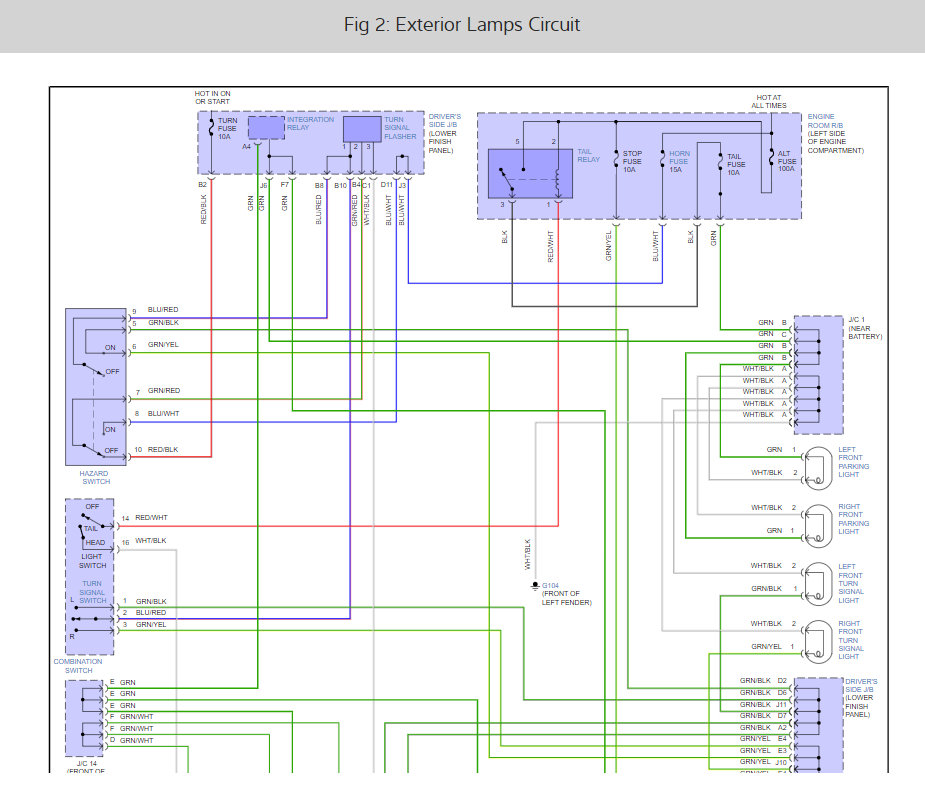Click connector label 'D11'
925x797 pixels.
pos(386,185)
